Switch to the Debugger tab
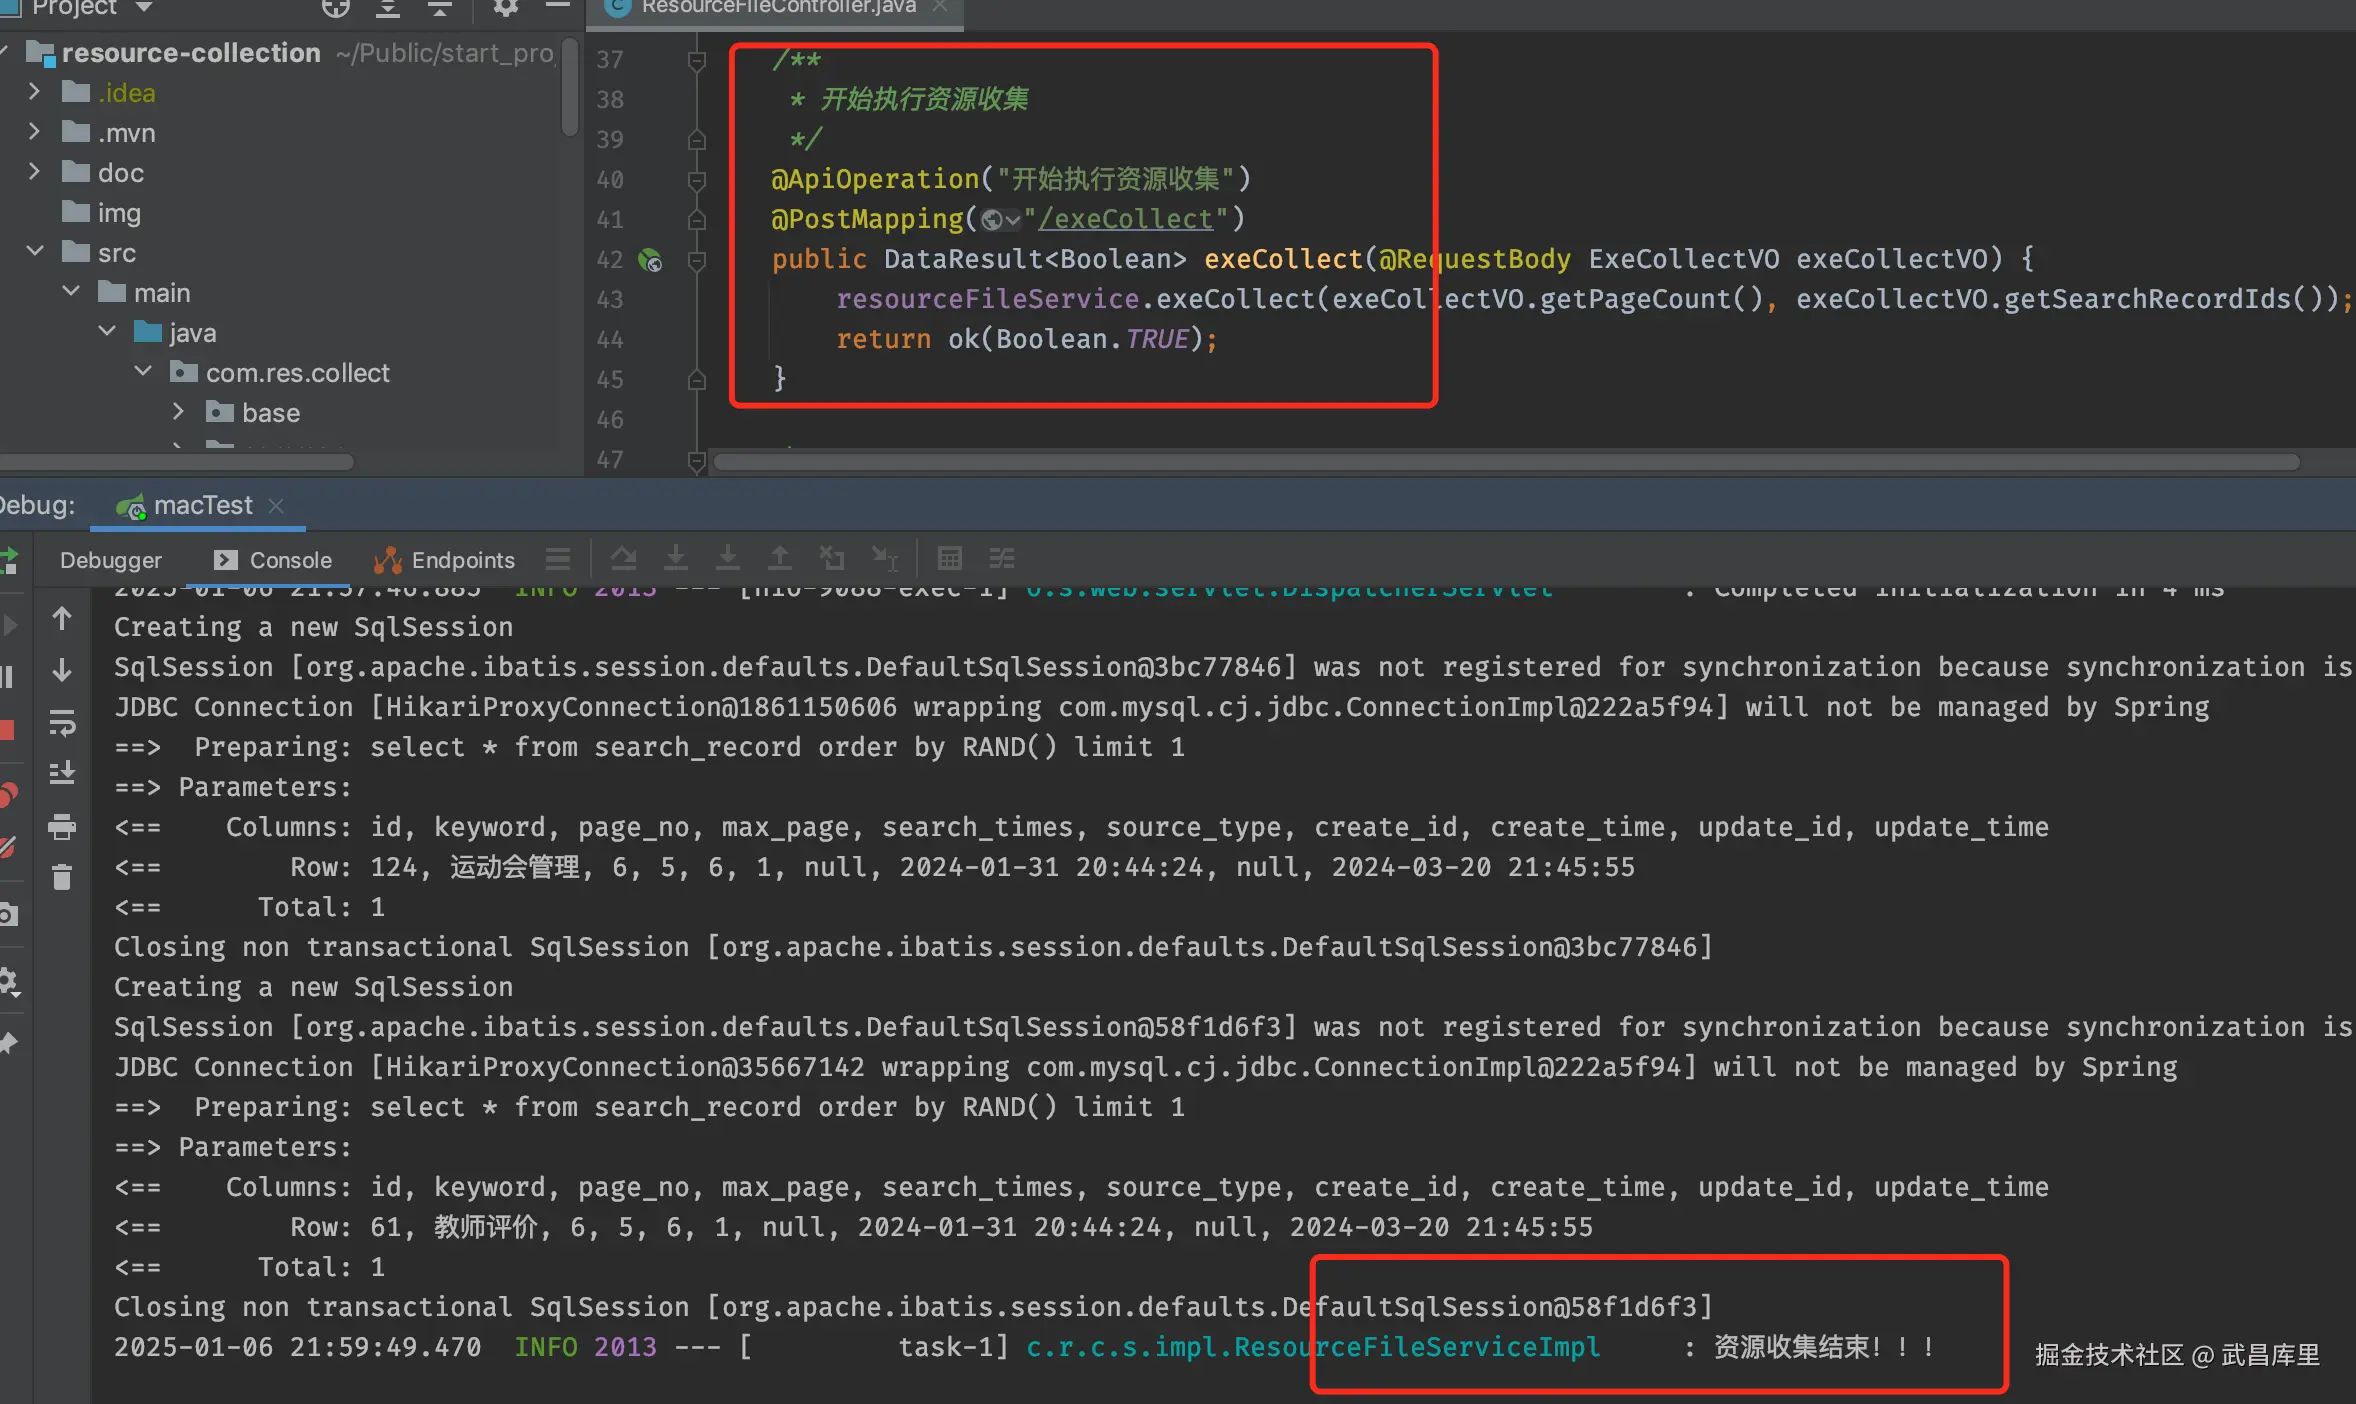This screenshot has height=1404, width=2356. point(110,560)
